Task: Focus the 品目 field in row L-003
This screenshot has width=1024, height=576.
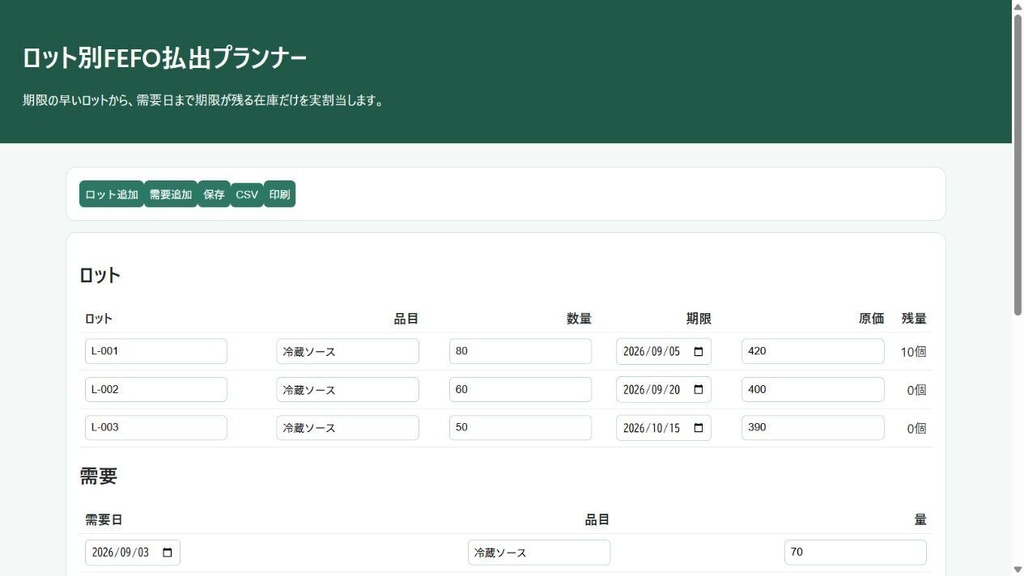Action: [347, 428]
